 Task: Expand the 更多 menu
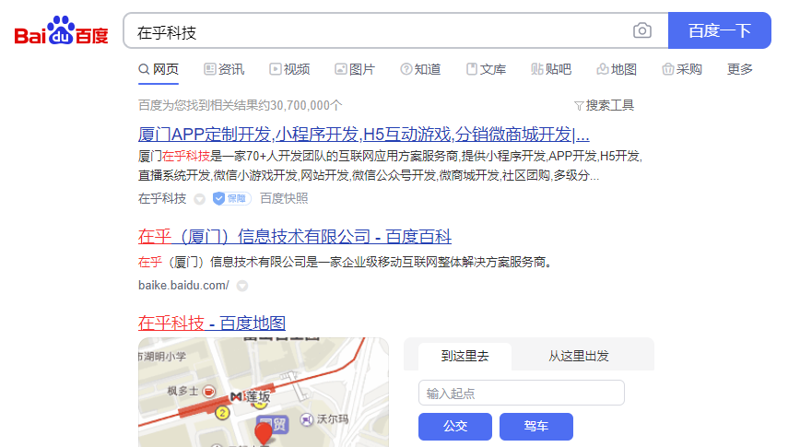[740, 69]
